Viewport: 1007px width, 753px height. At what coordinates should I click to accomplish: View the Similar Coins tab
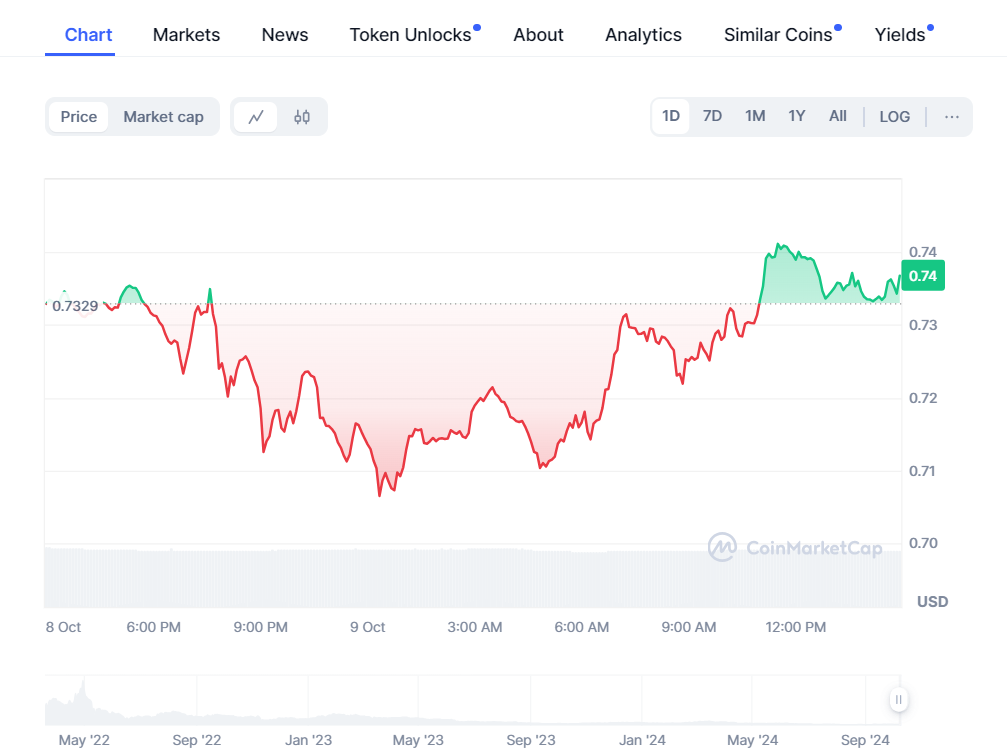pyautogui.click(x=778, y=35)
